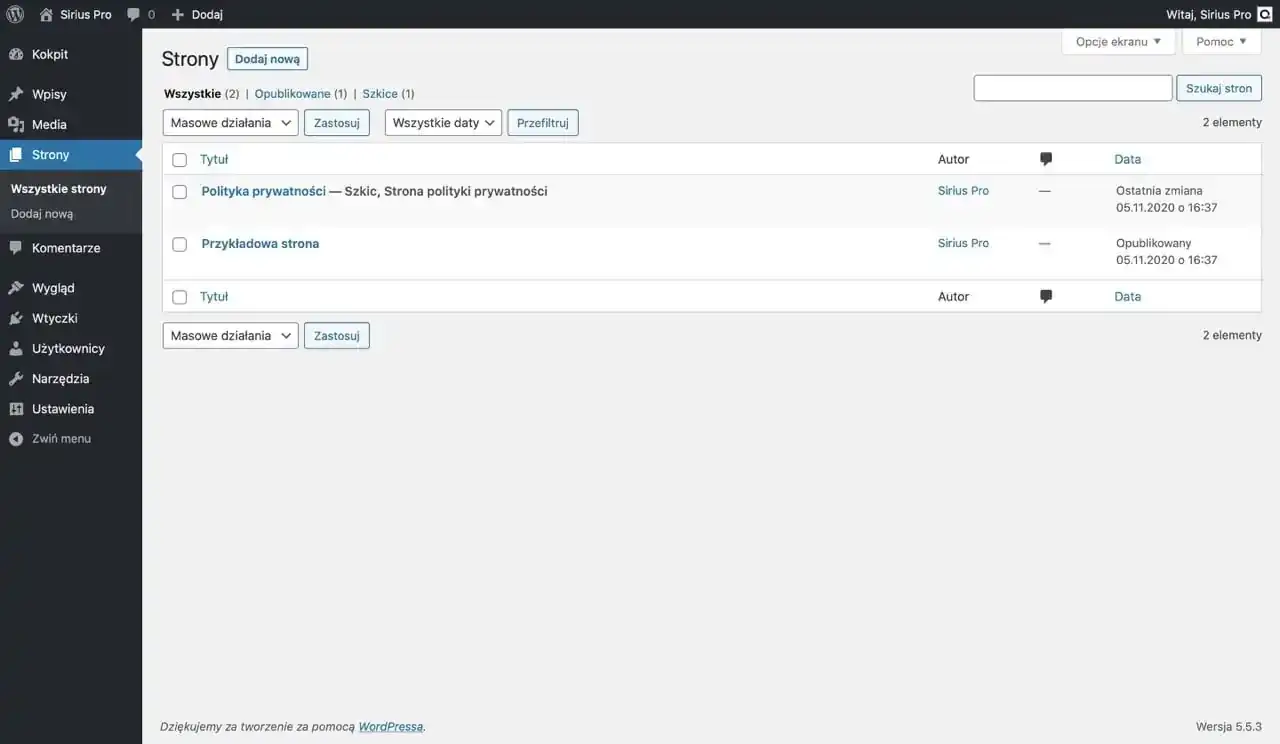This screenshot has width=1280, height=744.
Task: Check the Przykładowa strona row checkbox
Action: click(179, 243)
